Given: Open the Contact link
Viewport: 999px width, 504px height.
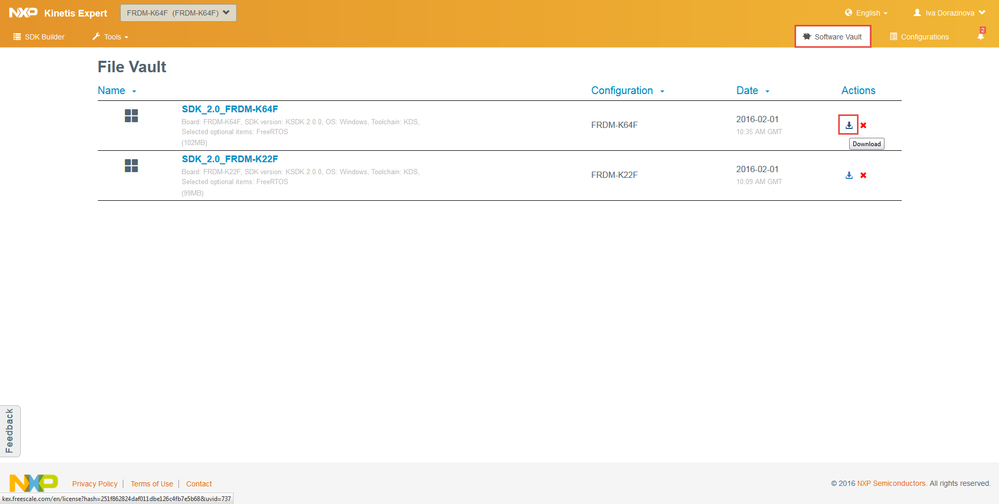Looking at the screenshot, I should (199, 484).
